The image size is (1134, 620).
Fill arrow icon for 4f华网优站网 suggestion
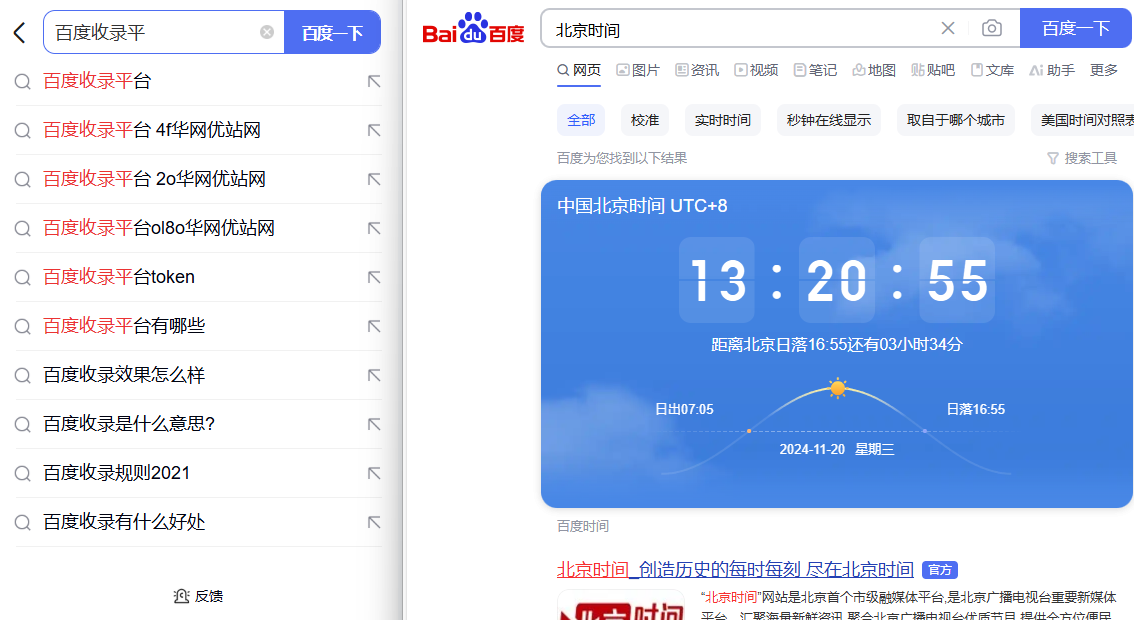pyautogui.click(x=374, y=130)
